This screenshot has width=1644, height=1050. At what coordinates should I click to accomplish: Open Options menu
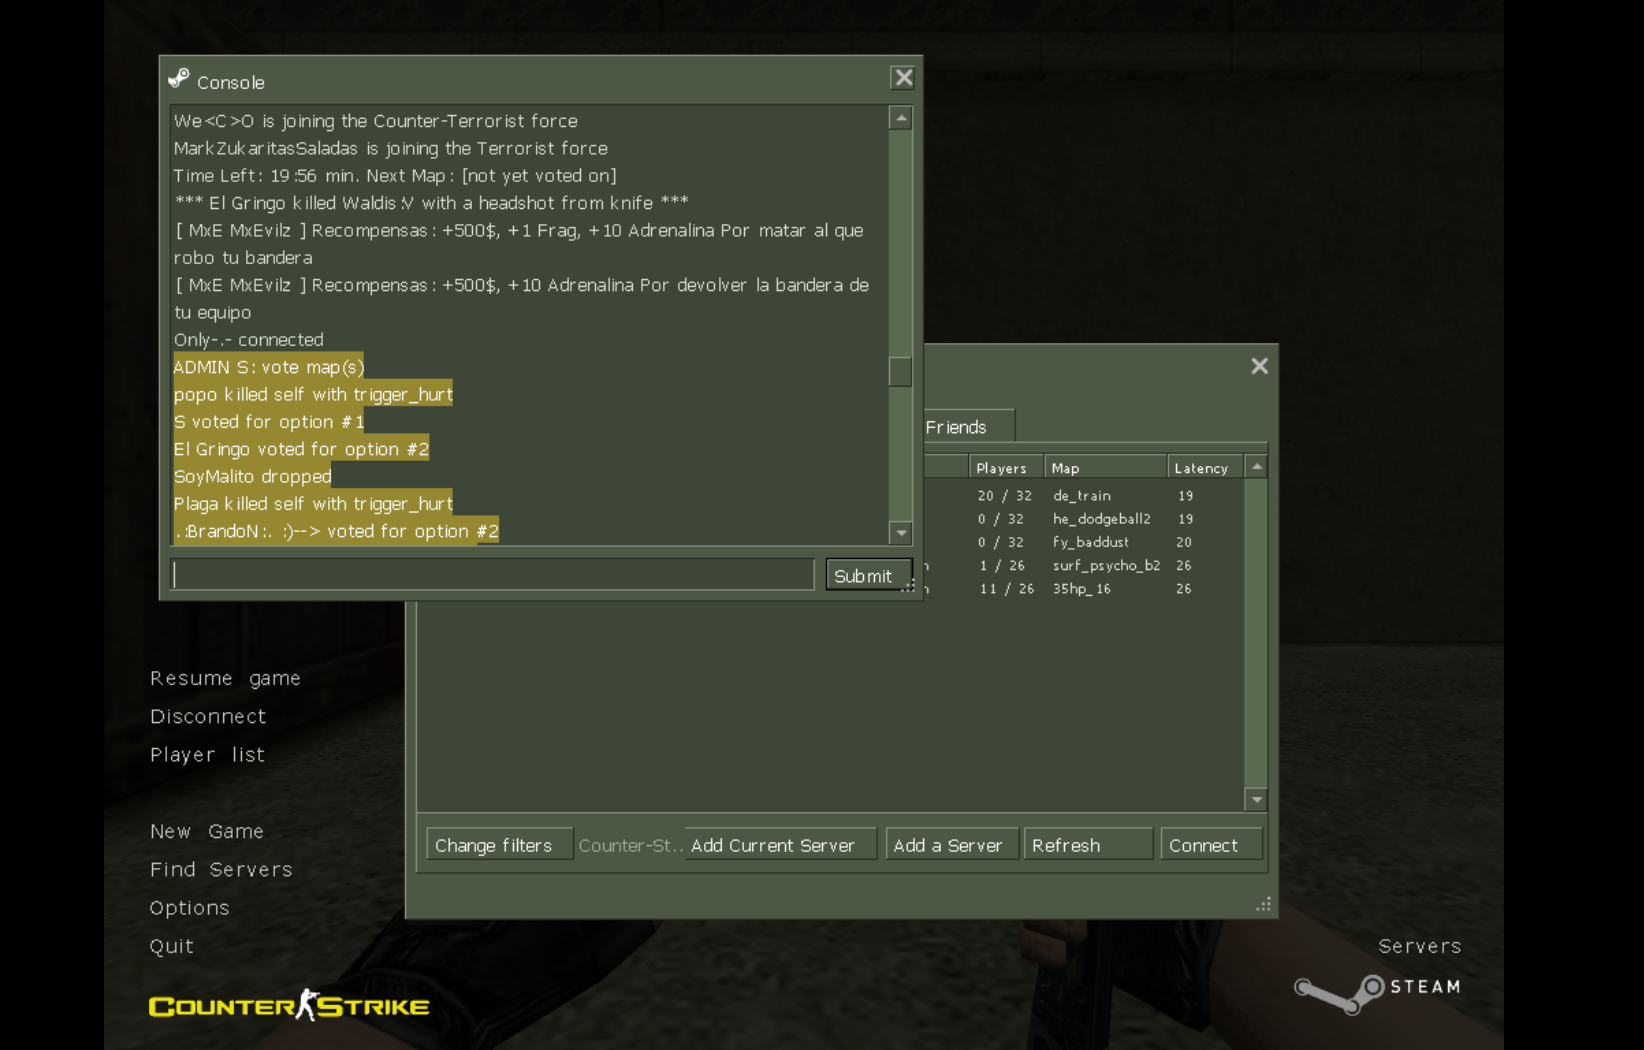189,908
